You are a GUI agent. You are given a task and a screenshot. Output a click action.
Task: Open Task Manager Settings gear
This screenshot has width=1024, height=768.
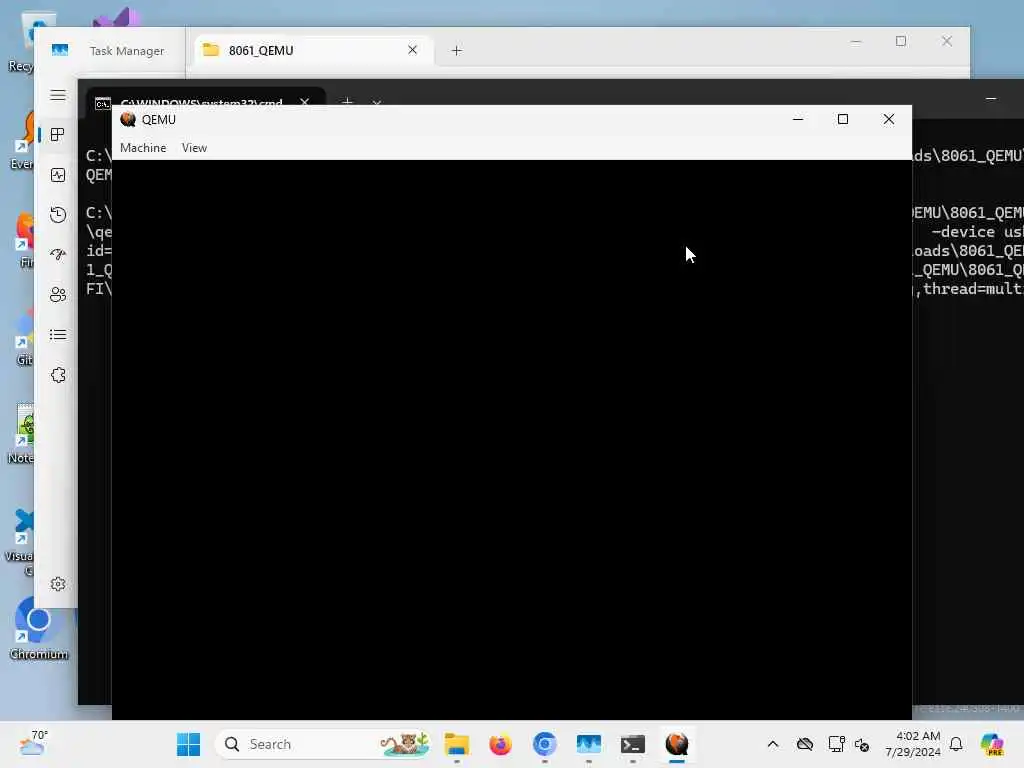[57, 584]
